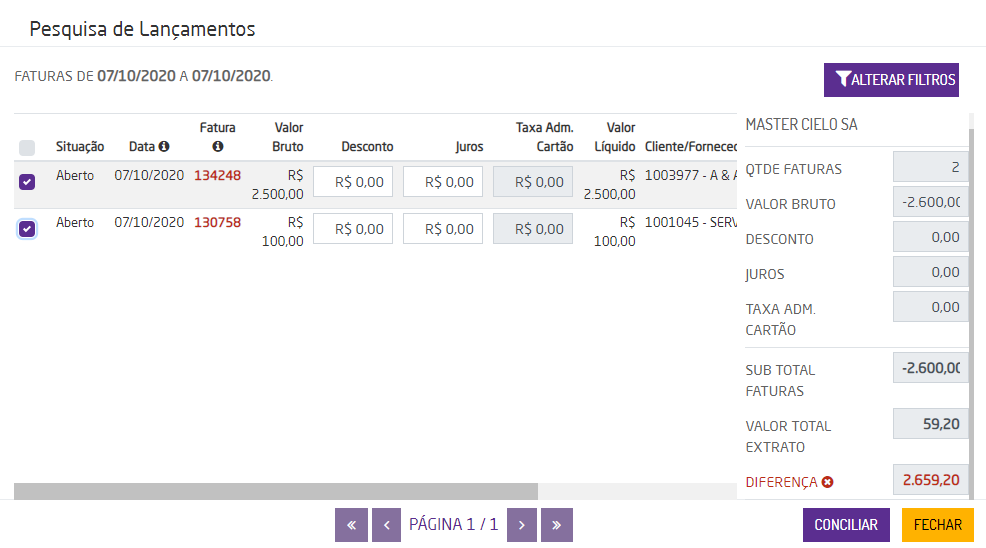Go to the first page of results
The width and height of the screenshot is (986, 548).
[x=351, y=525]
